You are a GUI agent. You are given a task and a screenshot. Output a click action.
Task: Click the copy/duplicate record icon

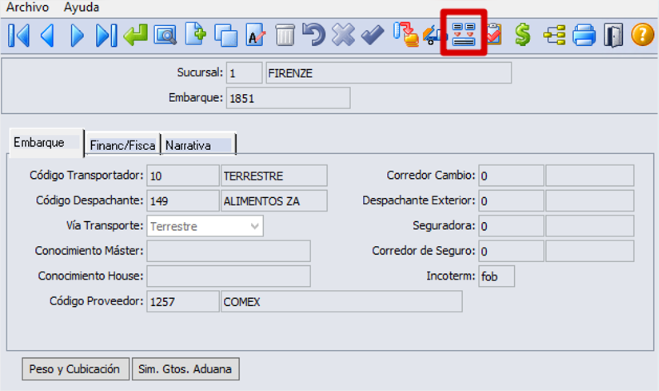(226, 35)
